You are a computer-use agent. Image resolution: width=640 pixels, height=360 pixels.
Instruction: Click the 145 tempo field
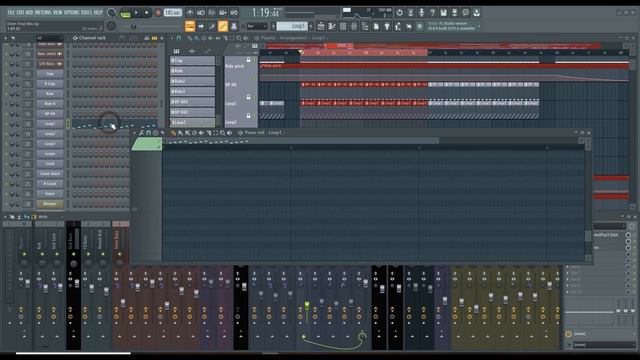tap(173, 13)
